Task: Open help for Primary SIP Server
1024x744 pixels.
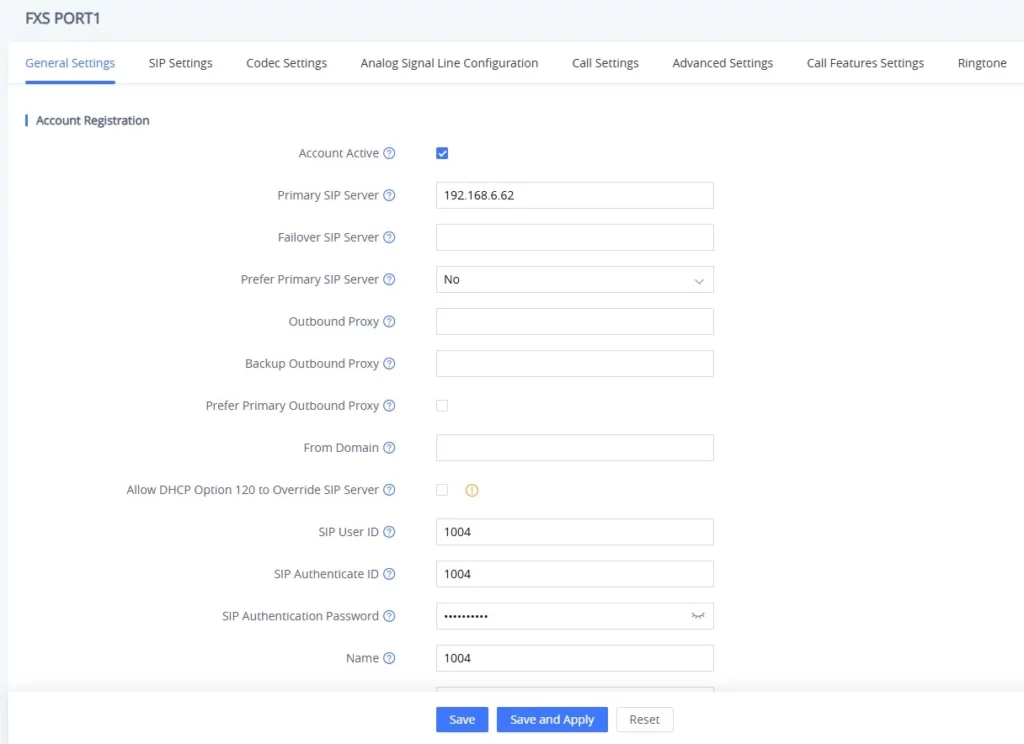Action: (x=389, y=195)
